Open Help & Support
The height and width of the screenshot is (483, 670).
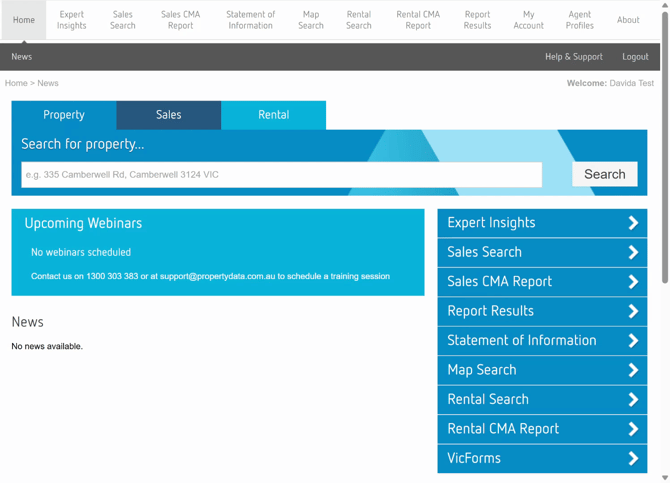573,57
